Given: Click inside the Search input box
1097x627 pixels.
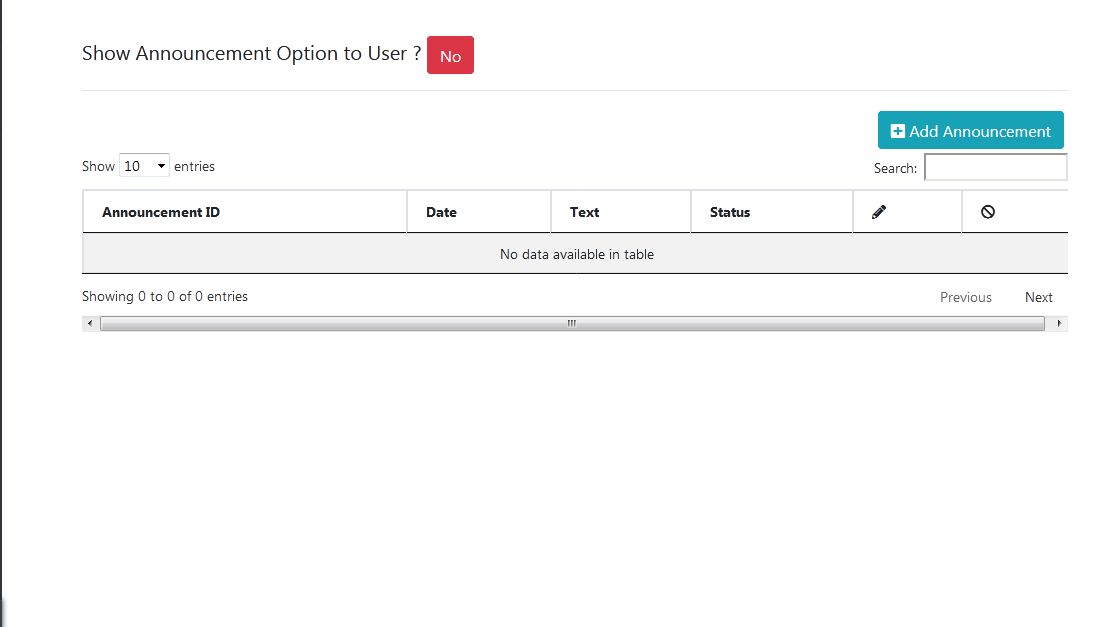Looking at the screenshot, I should coord(995,167).
